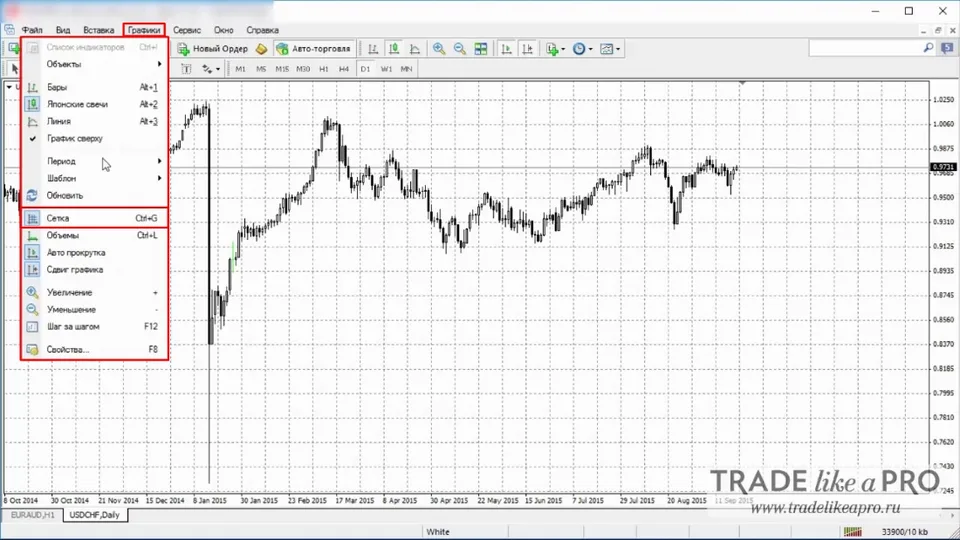The width and height of the screenshot is (960, 540).
Task: Open the indicators toolbar dropdown arrow
Action: click(563, 49)
